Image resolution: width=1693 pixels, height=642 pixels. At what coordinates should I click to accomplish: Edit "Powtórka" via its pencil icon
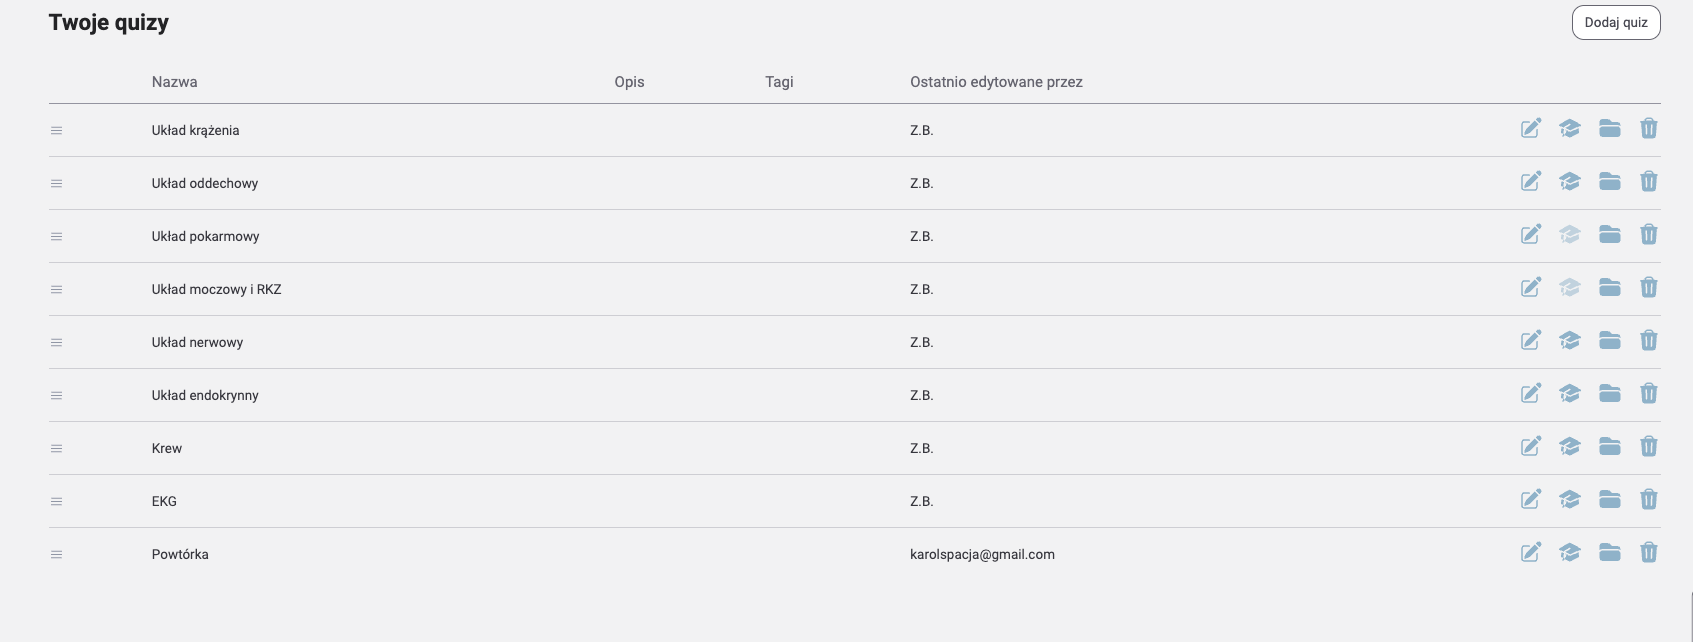pos(1529,553)
